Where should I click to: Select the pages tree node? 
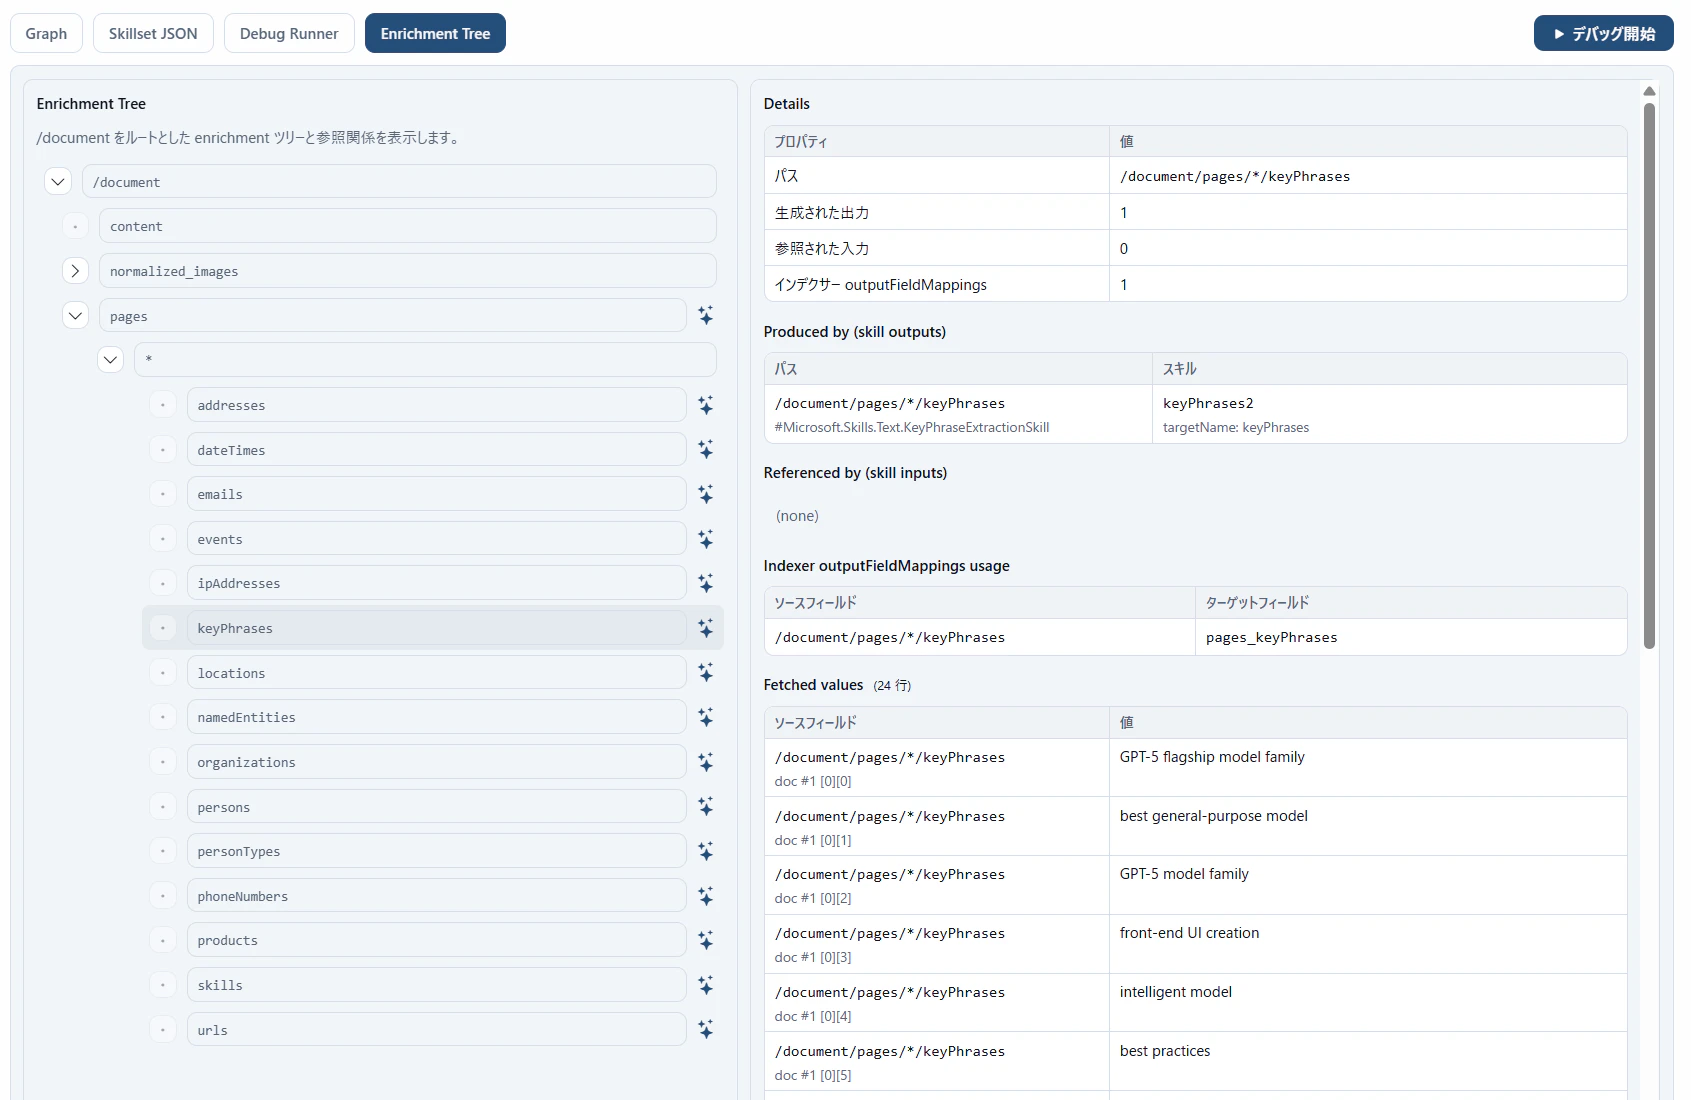[x=392, y=316]
